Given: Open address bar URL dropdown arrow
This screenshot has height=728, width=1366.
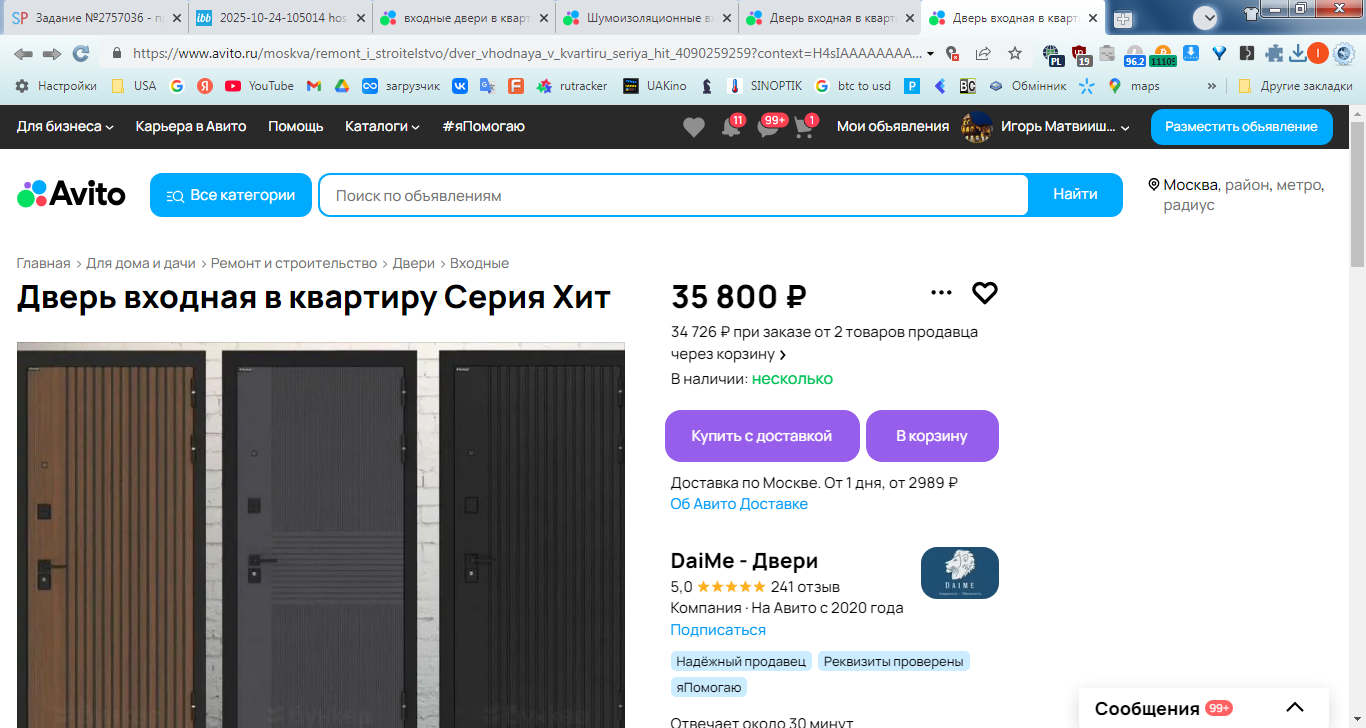Looking at the screenshot, I should (931, 54).
